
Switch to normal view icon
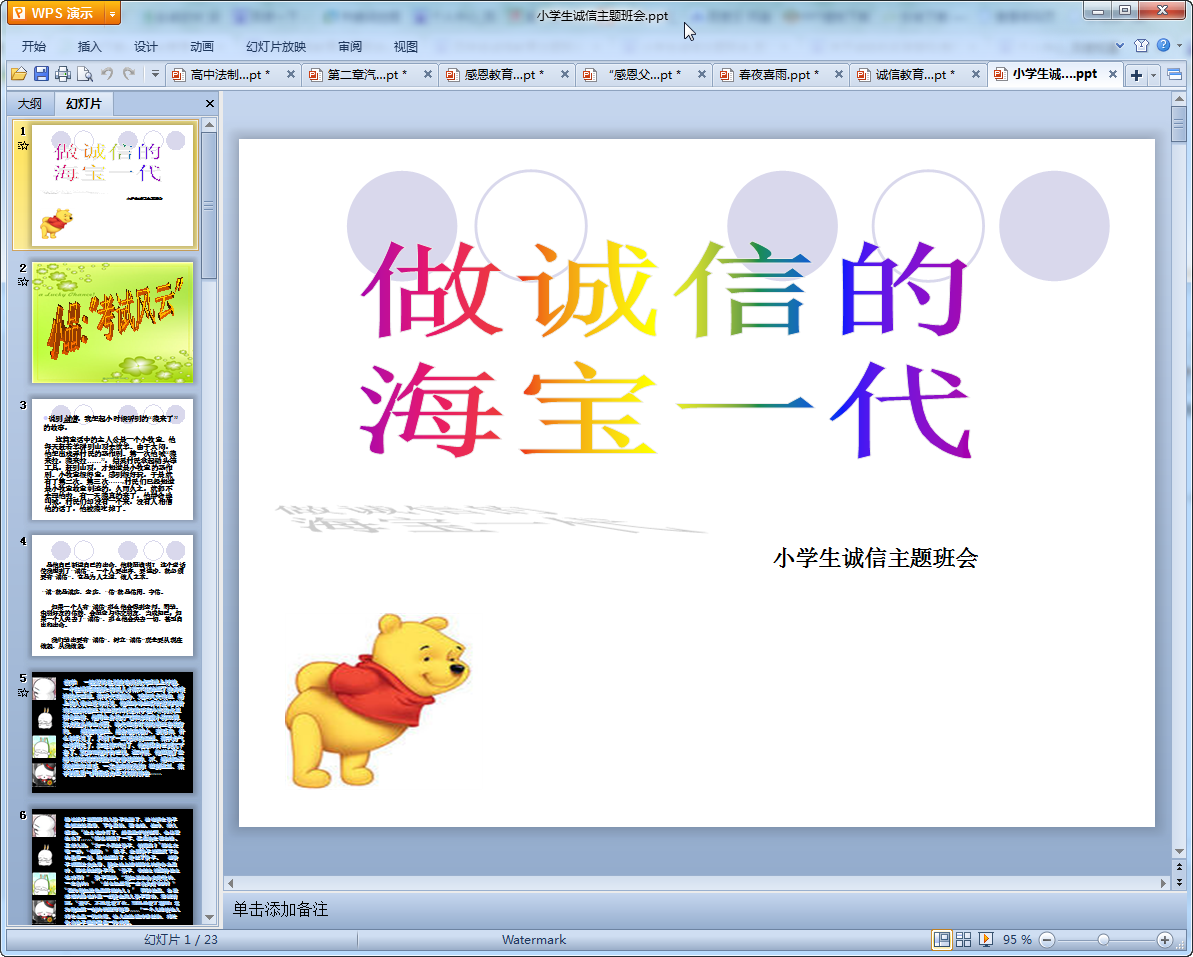click(x=941, y=940)
